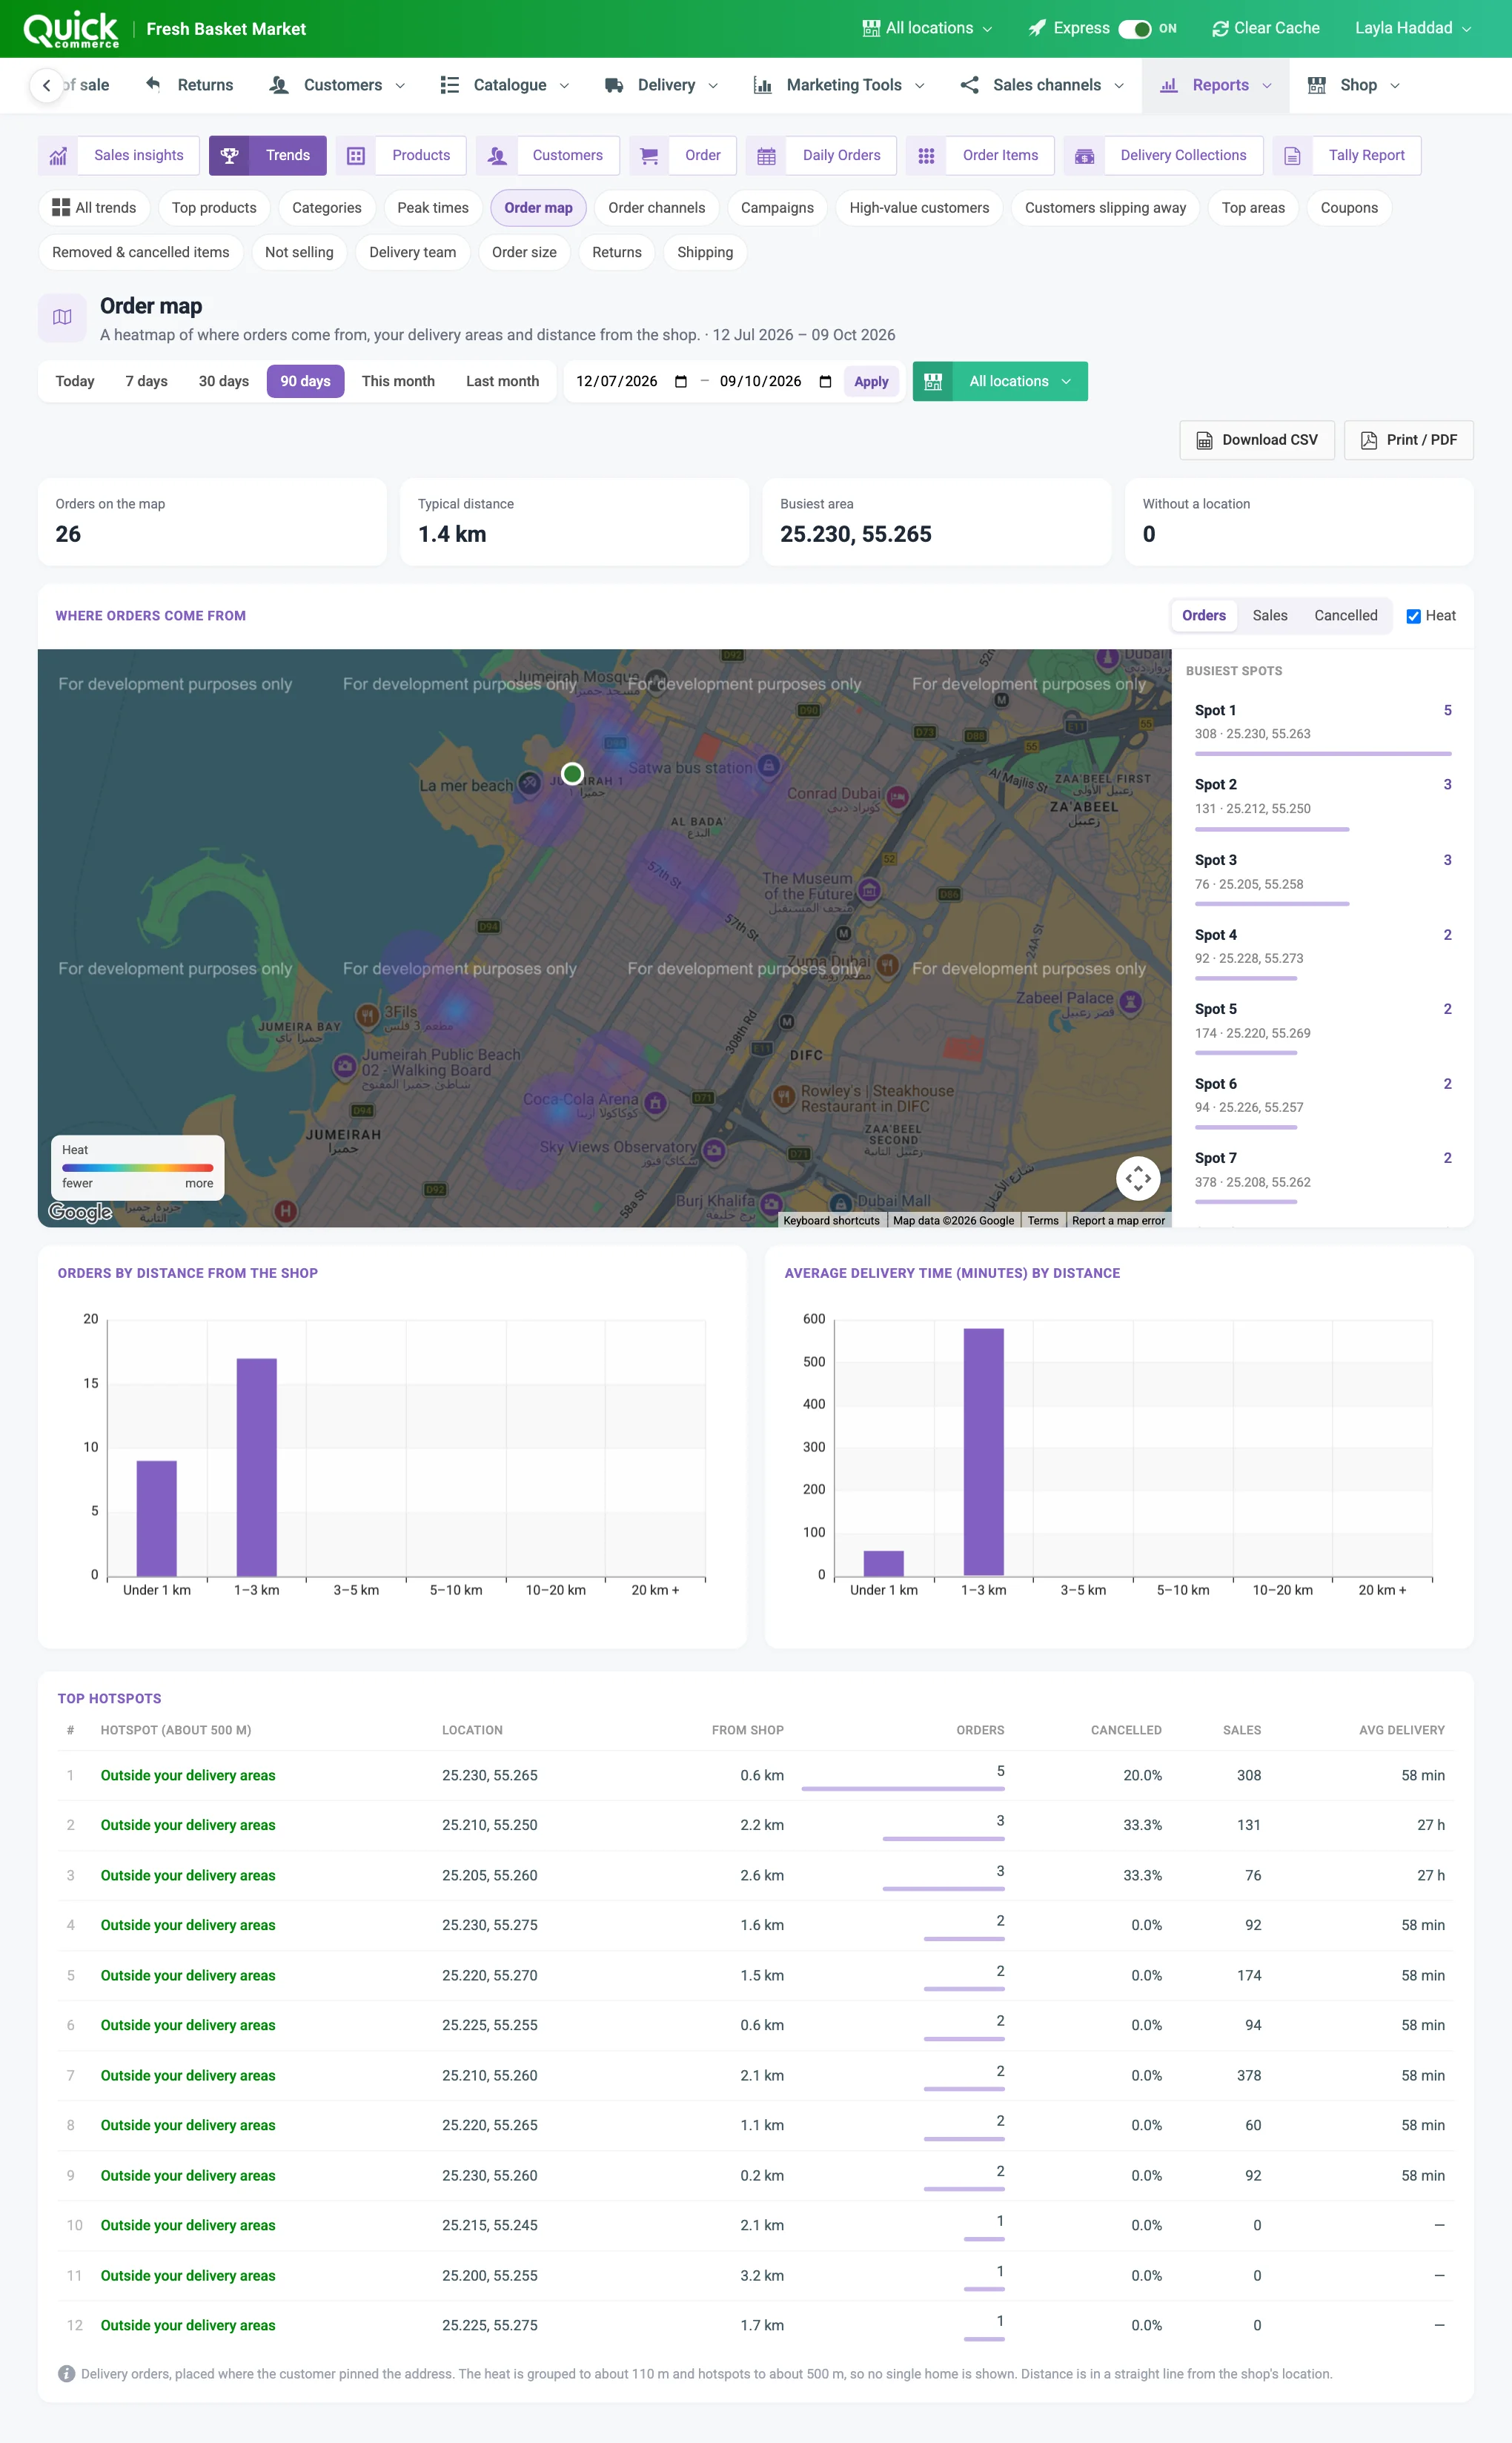Screen dimensions: 1512x2443
Task: Uncheck the Heat checkbox
Action: point(1413,616)
